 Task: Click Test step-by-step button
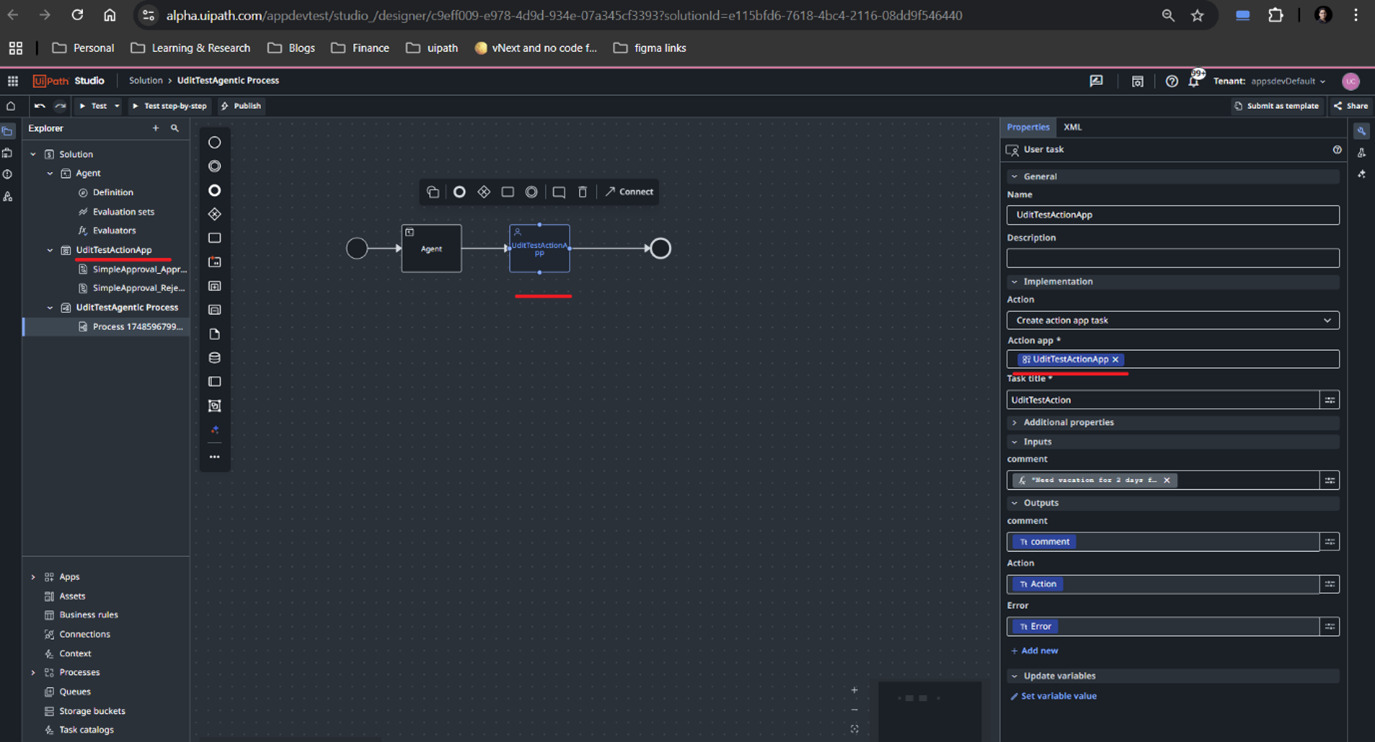[x=169, y=106]
